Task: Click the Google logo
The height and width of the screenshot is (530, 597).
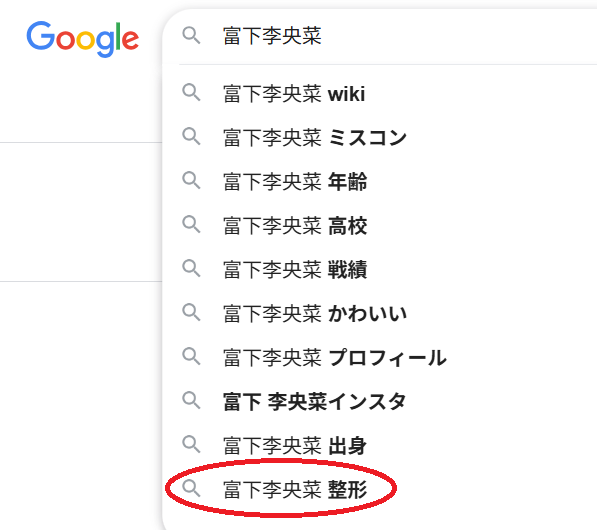Action: 83,39
